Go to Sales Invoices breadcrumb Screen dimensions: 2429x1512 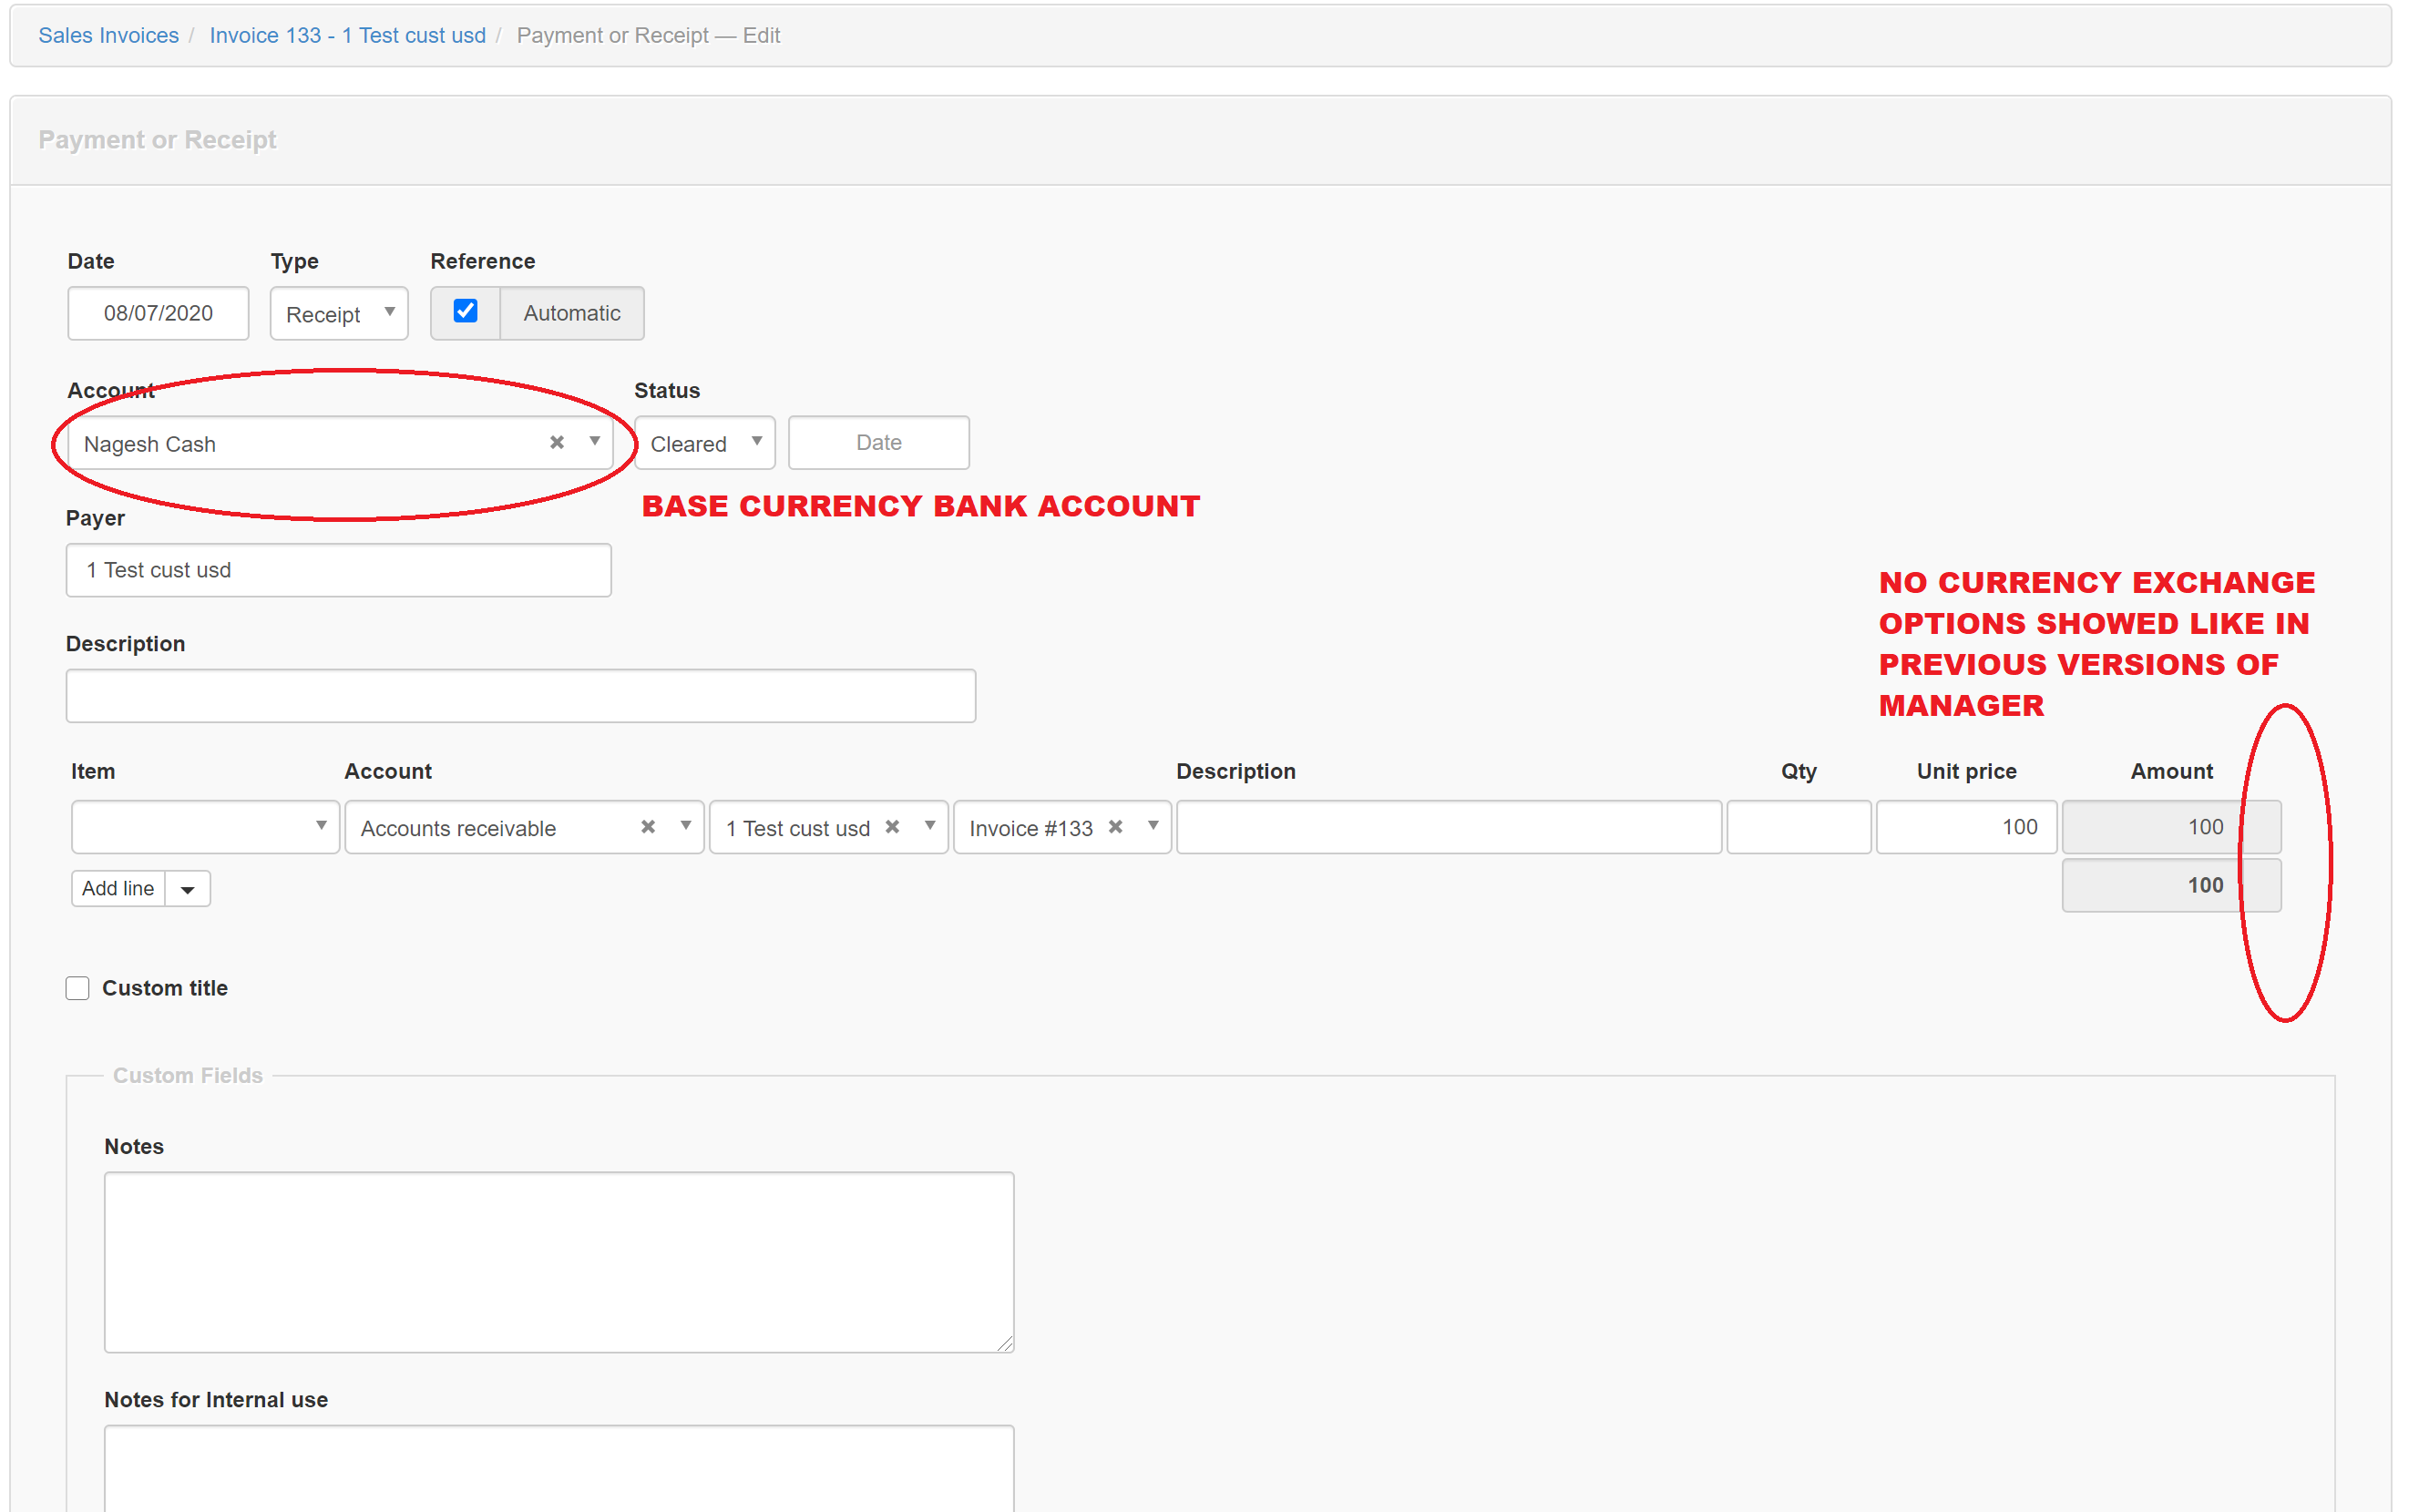coord(108,35)
